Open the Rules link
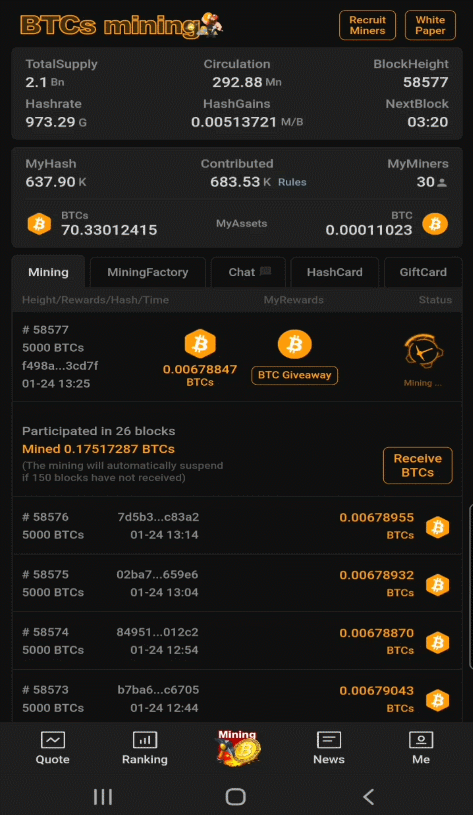The height and width of the screenshot is (815, 473). [x=292, y=182]
